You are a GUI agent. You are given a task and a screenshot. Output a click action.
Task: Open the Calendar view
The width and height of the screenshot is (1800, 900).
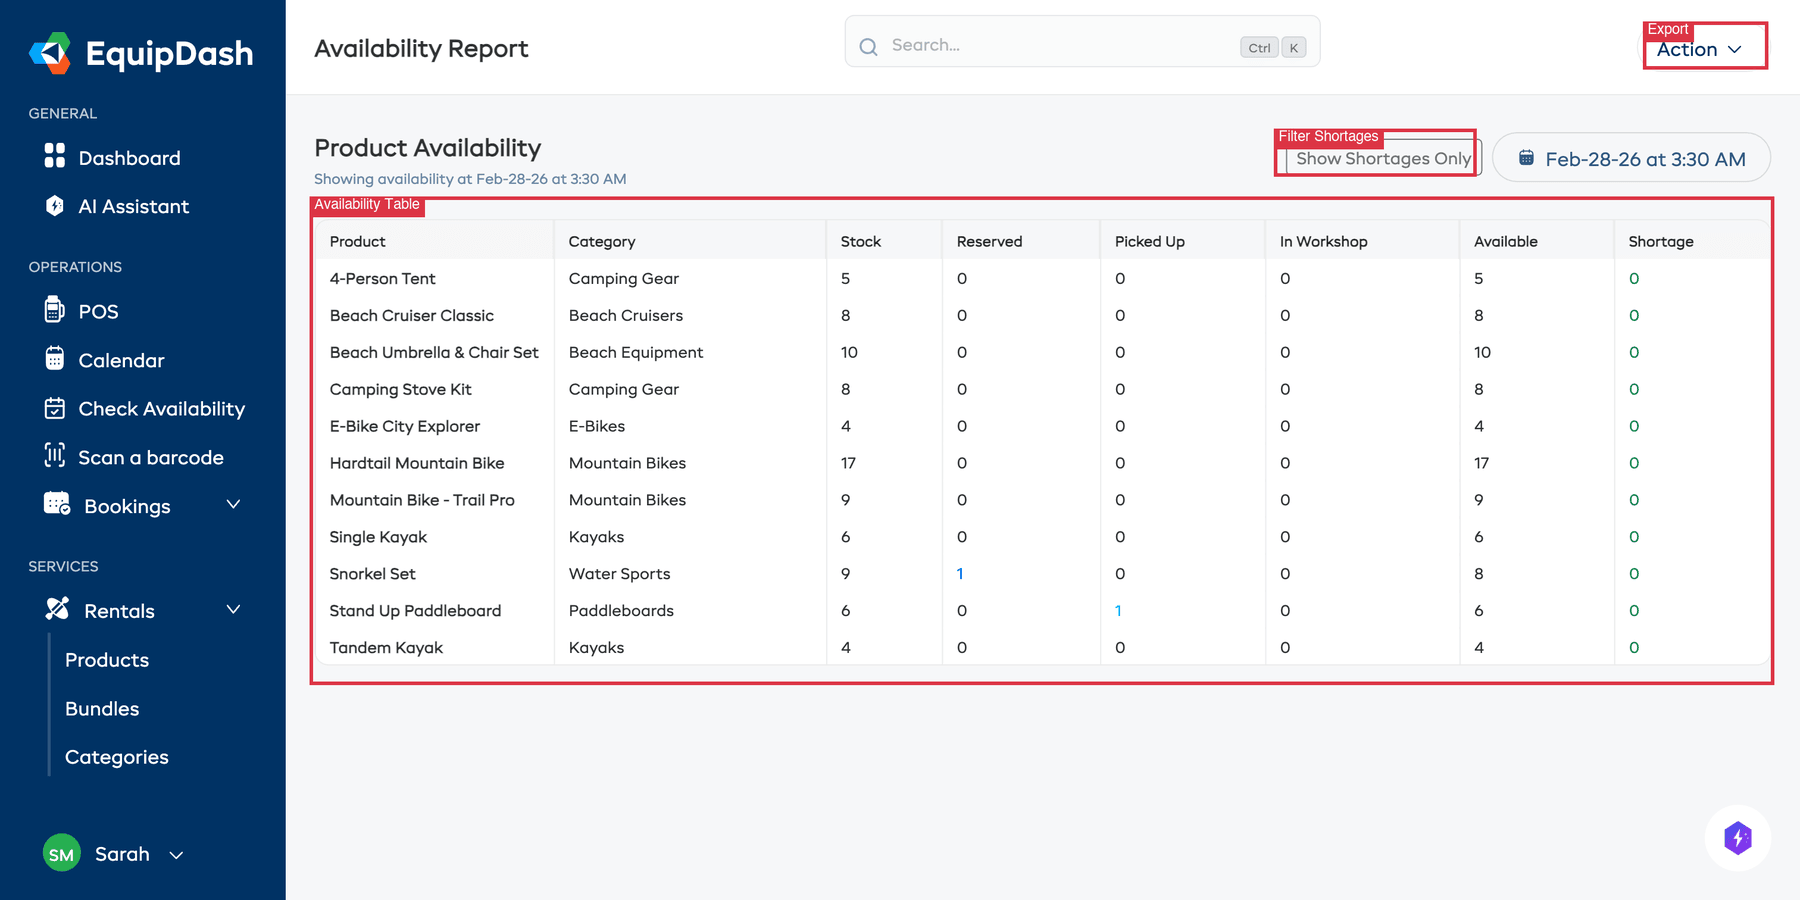(121, 360)
